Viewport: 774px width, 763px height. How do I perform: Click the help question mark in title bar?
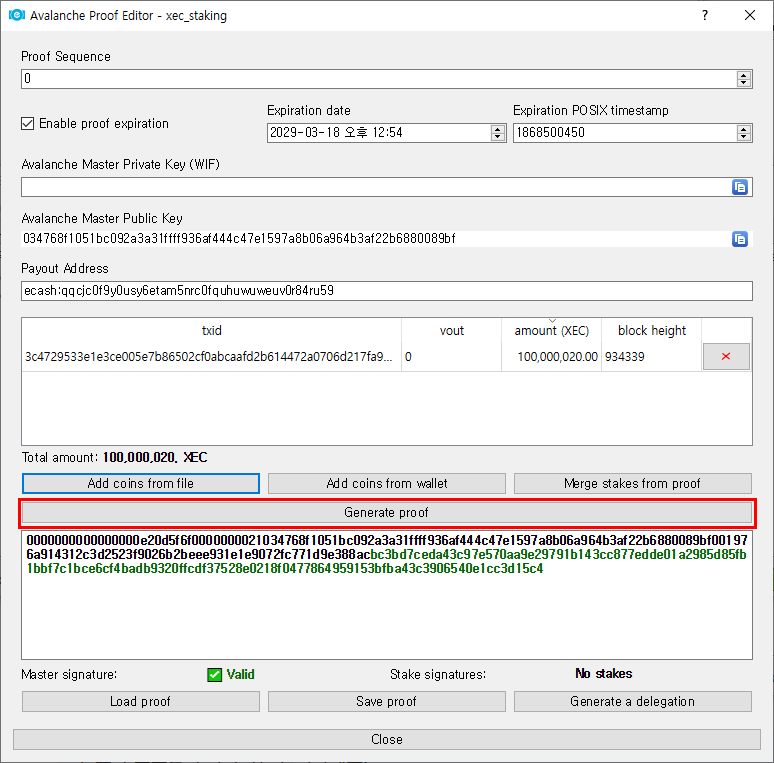point(704,16)
